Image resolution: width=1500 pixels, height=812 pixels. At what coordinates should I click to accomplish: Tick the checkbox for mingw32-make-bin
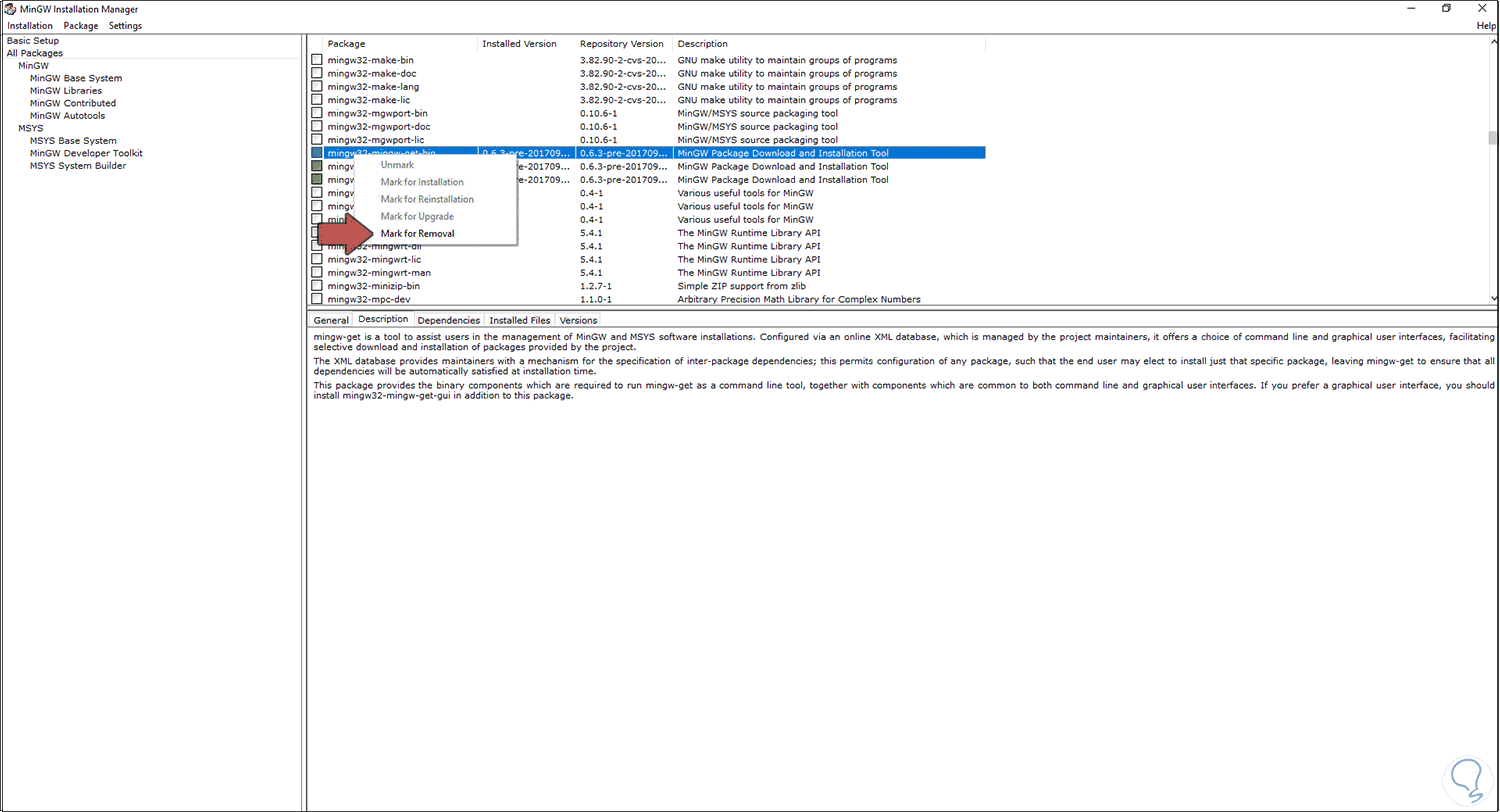pyautogui.click(x=317, y=60)
